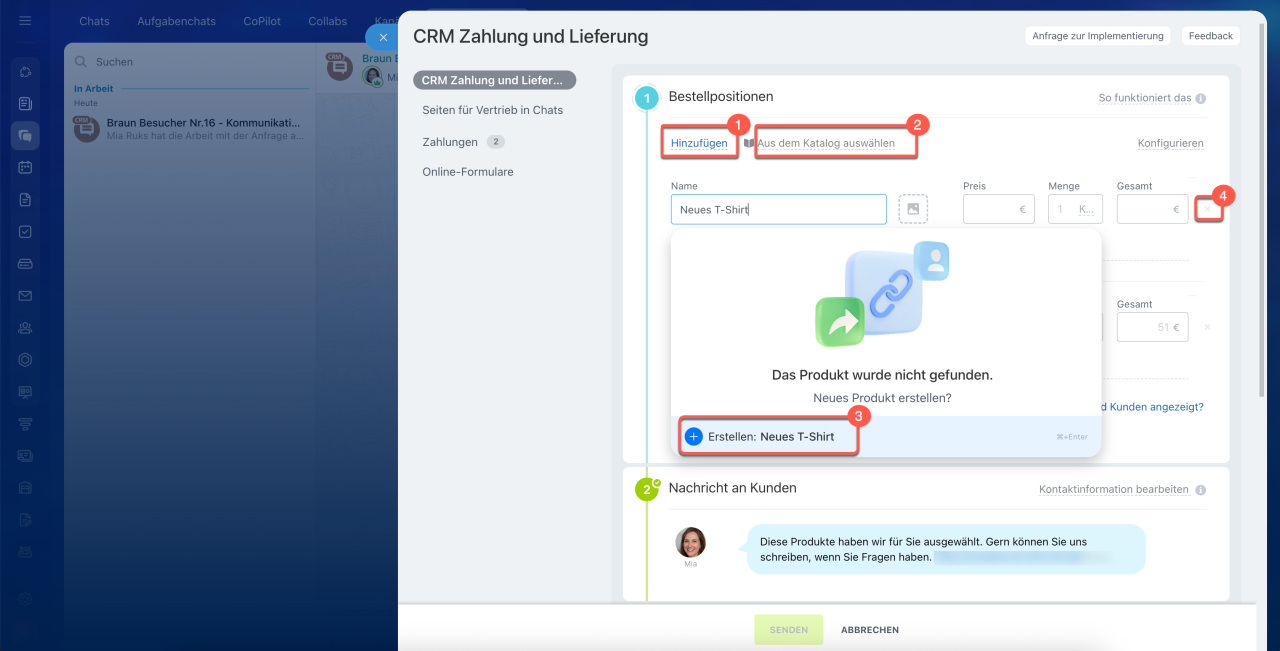The width and height of the screenshot is (1280, 651).
Task: Open the Konfigurieren link
Action: pos(1171,143)
